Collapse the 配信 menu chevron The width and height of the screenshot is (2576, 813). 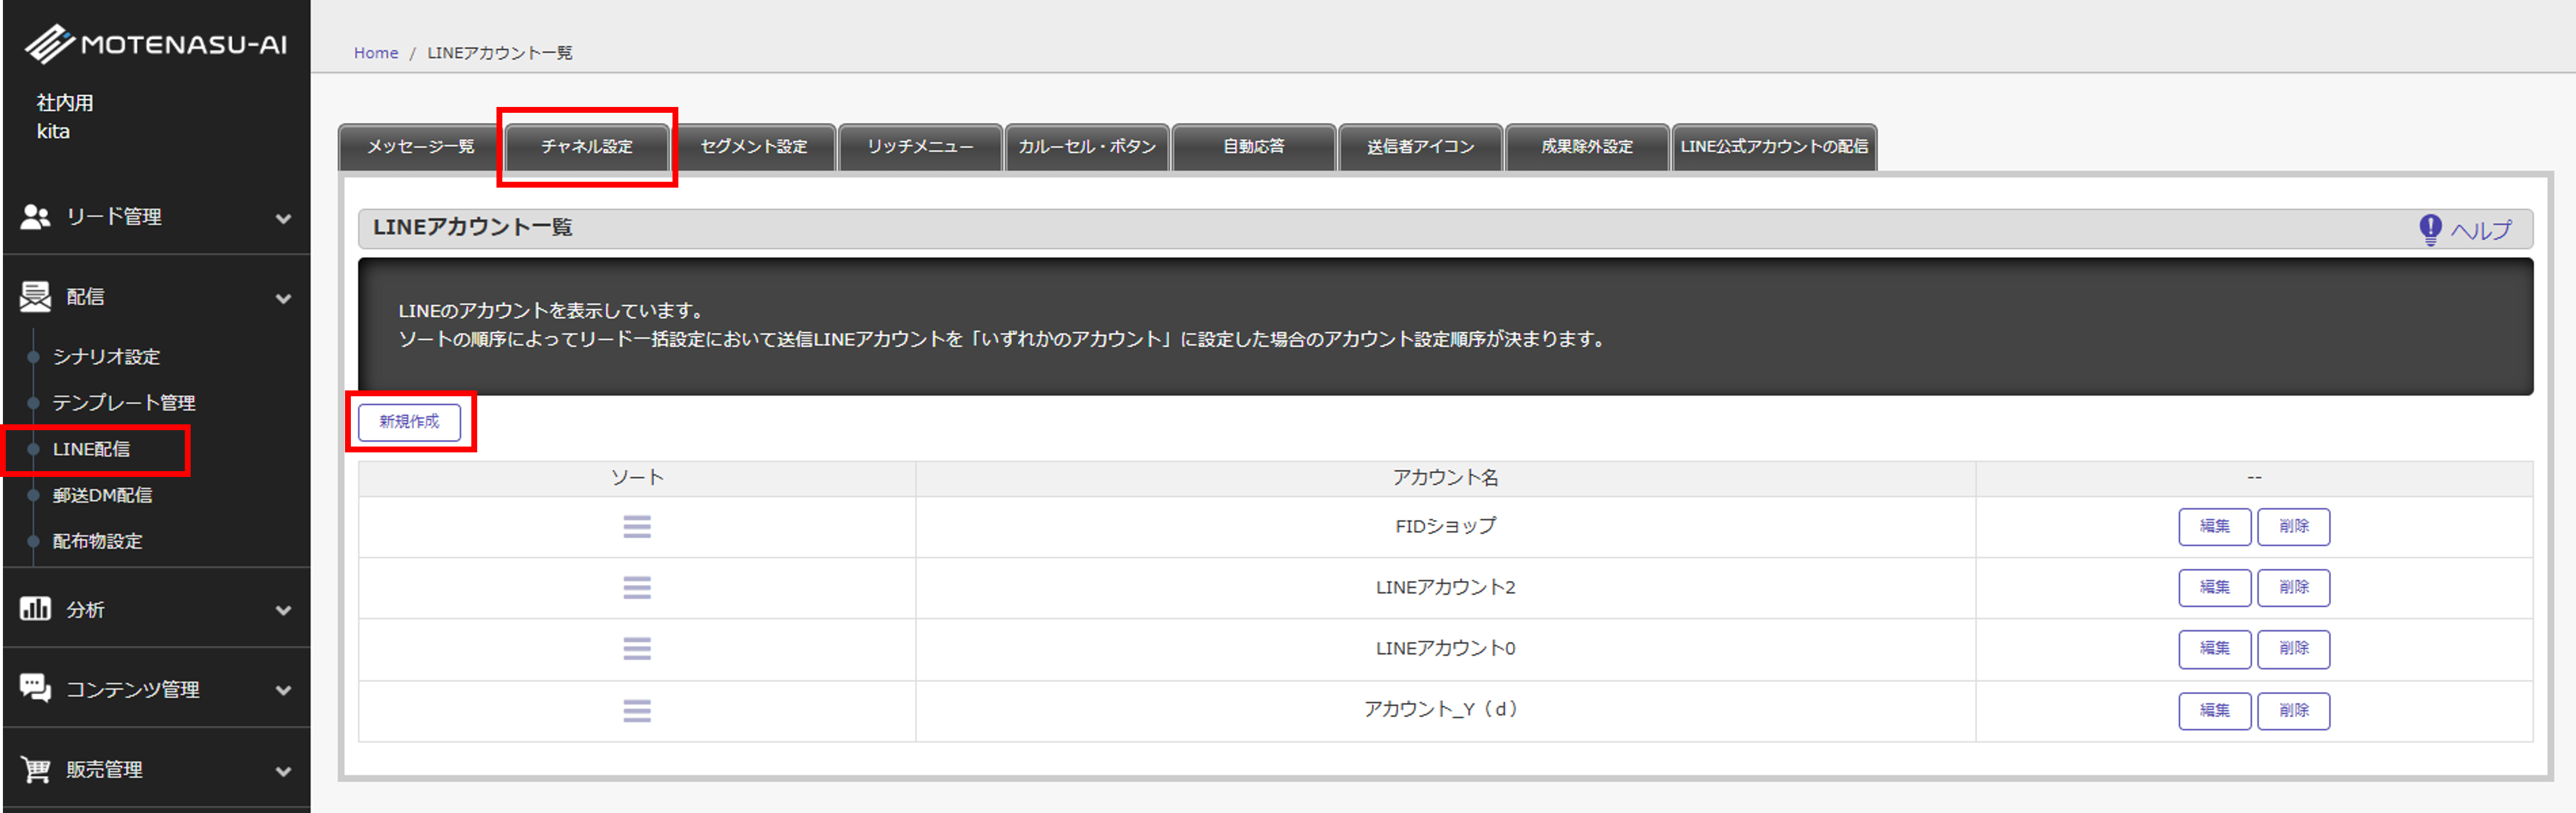(x=284, y=298)
